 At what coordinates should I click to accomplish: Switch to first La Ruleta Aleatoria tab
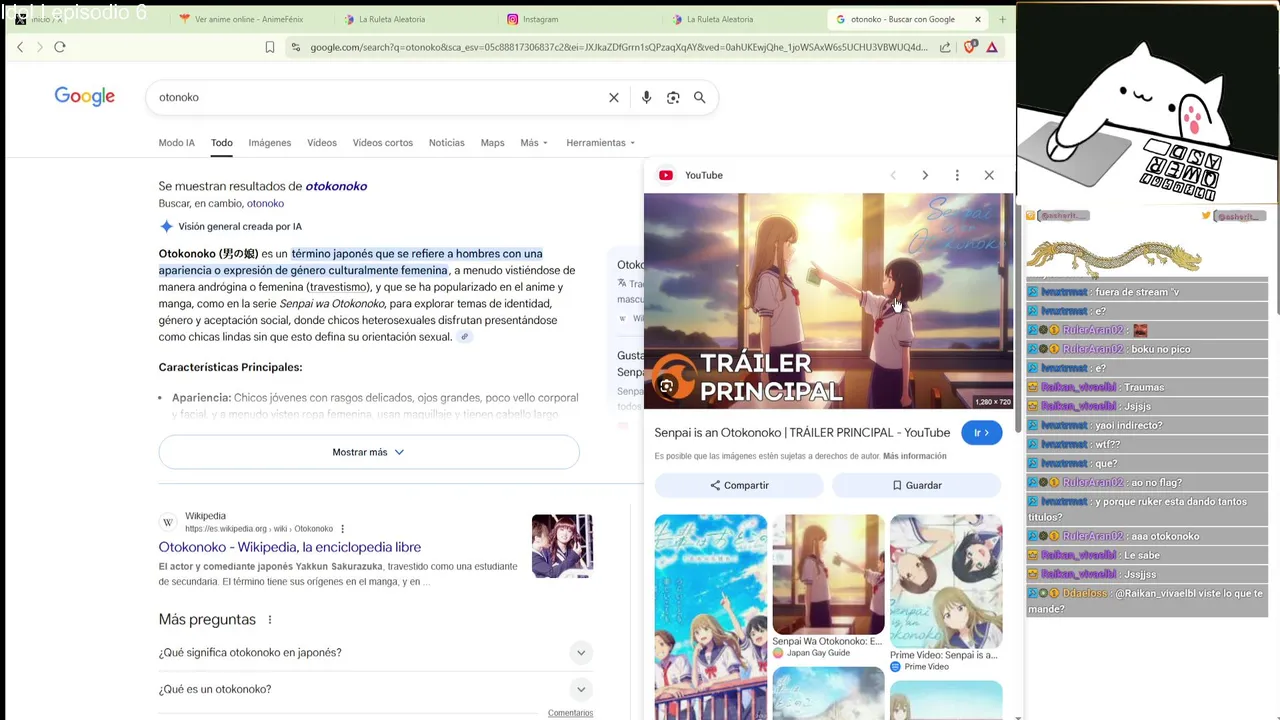392,19
